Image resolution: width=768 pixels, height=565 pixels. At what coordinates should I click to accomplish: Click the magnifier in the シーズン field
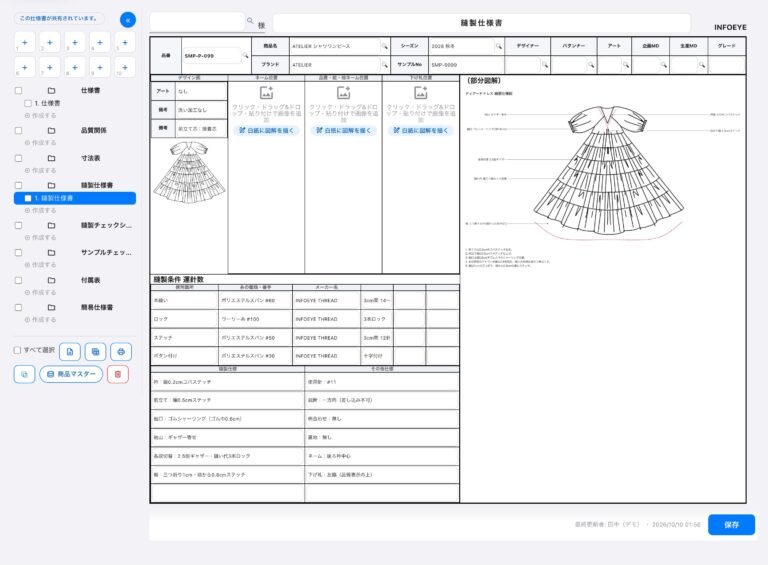pyautogui.click(x=499, y=46)
